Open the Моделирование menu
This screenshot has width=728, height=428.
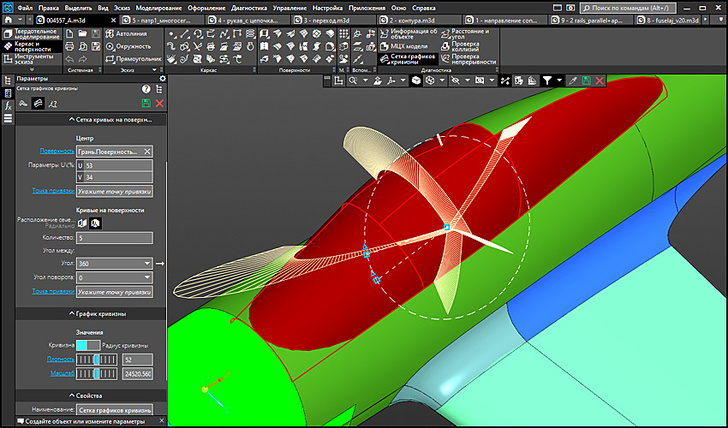159,8
